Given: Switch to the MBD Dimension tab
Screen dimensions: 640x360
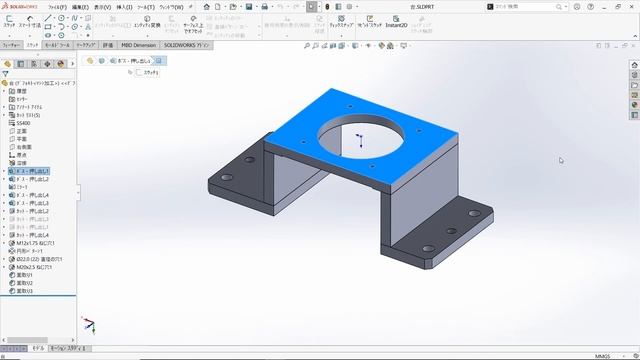Looking at the screenshot, I should [139, 45].
